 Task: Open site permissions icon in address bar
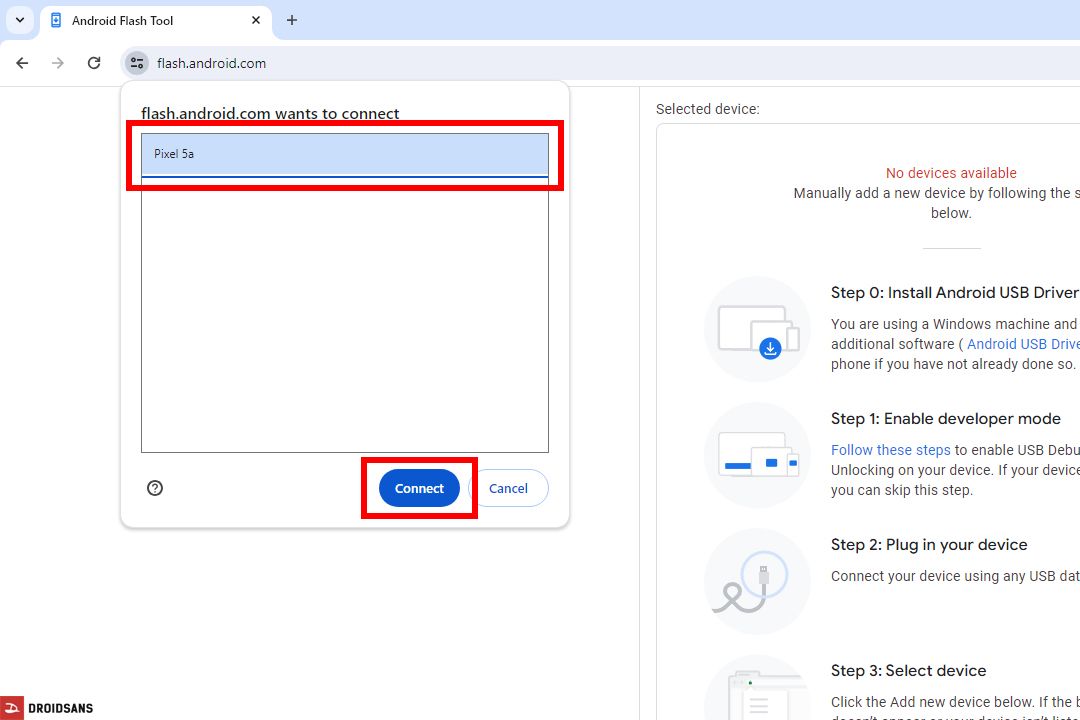pos(136,62)
